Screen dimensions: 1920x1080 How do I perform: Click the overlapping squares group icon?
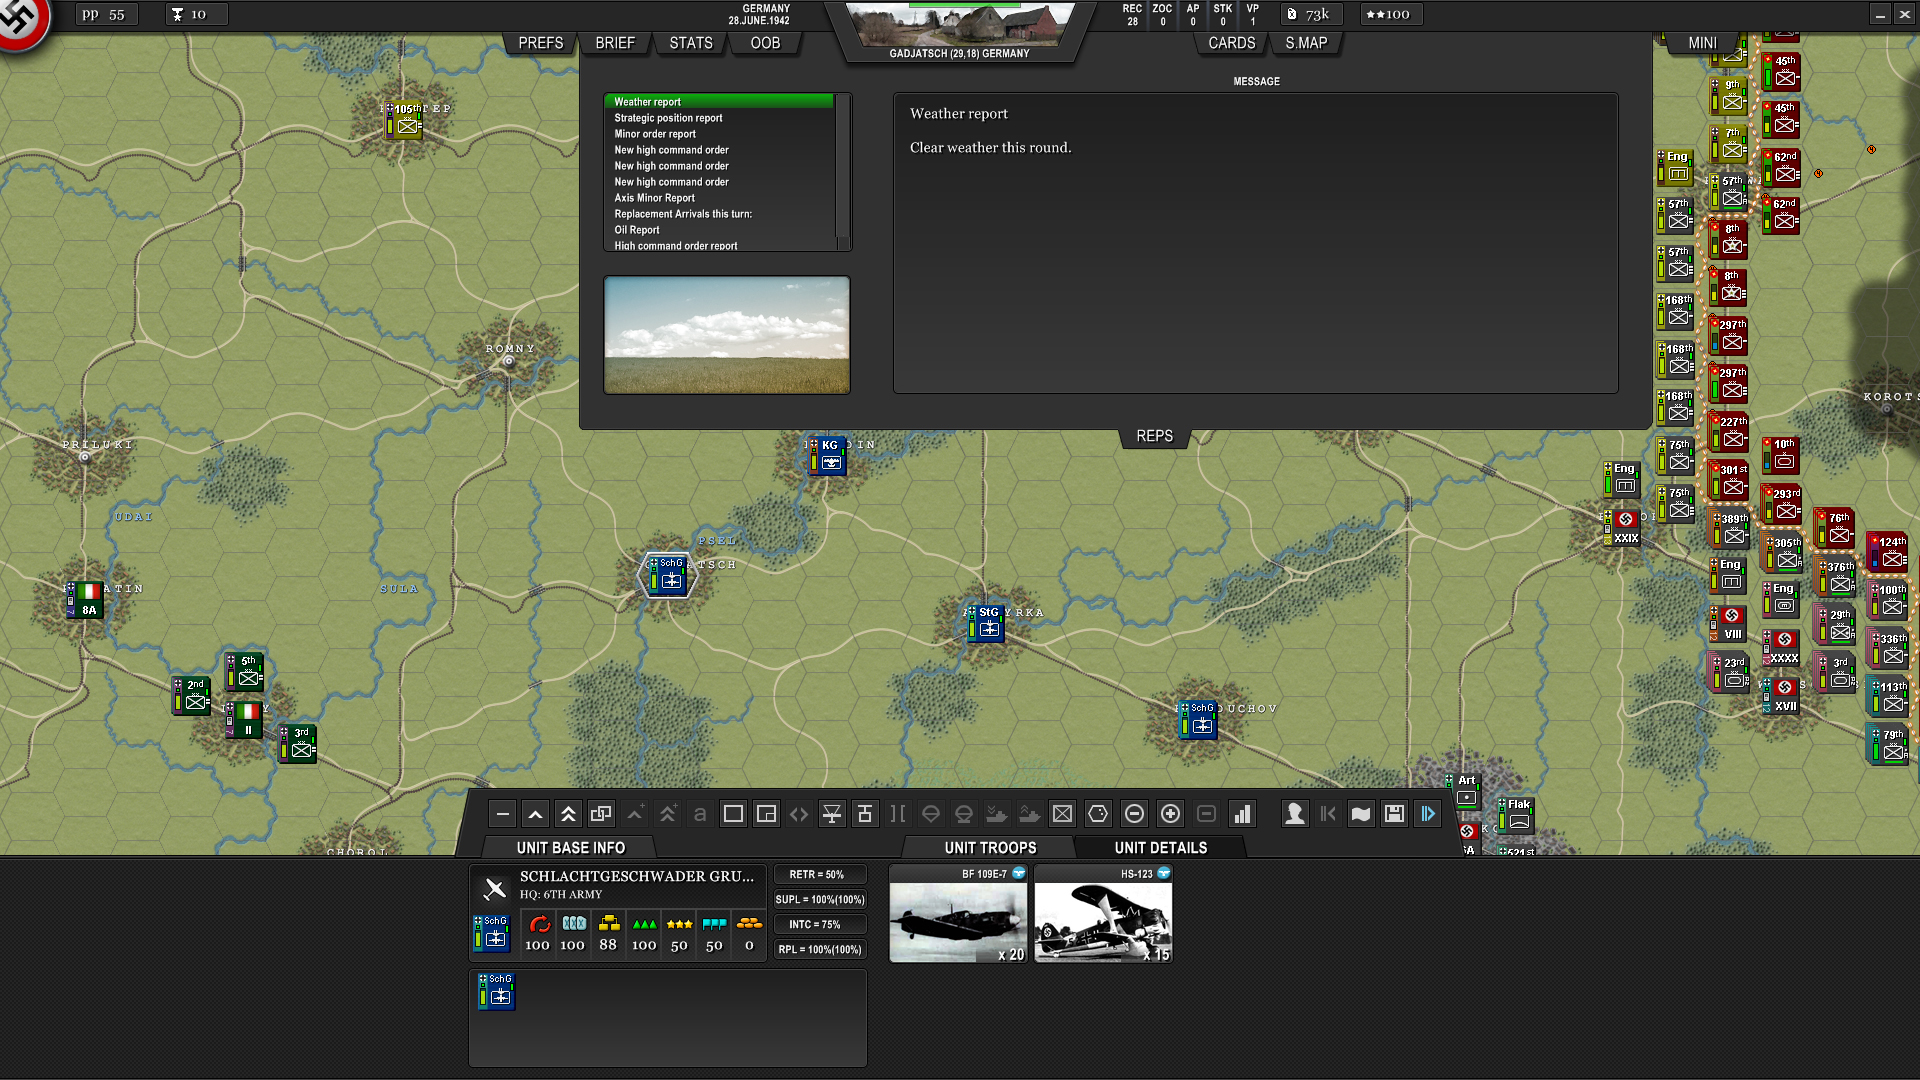tap(601, 814)
